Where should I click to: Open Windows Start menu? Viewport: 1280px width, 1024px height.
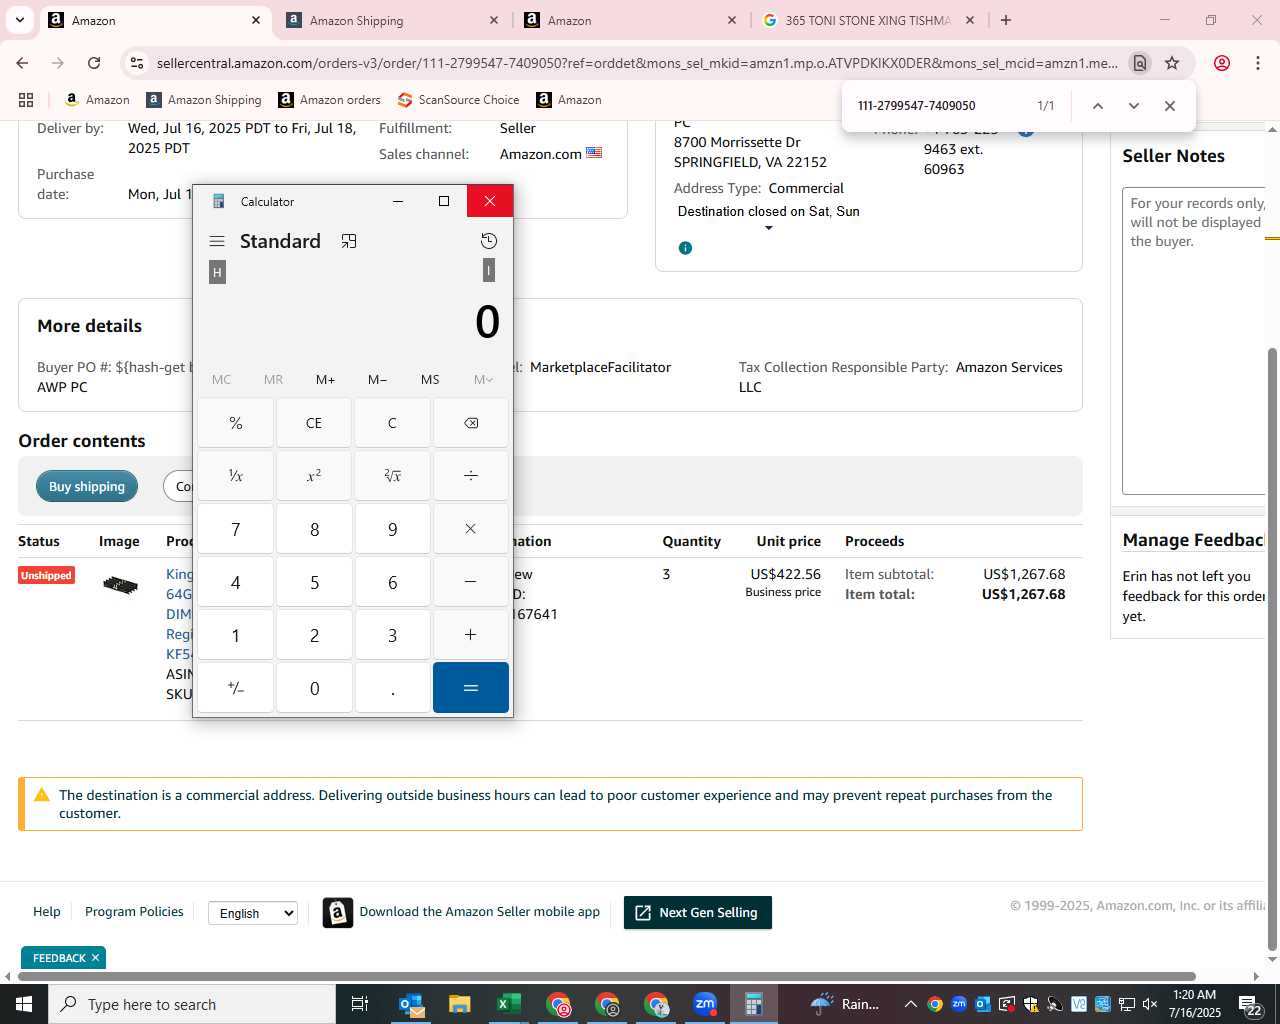[x=23, y=1004]
